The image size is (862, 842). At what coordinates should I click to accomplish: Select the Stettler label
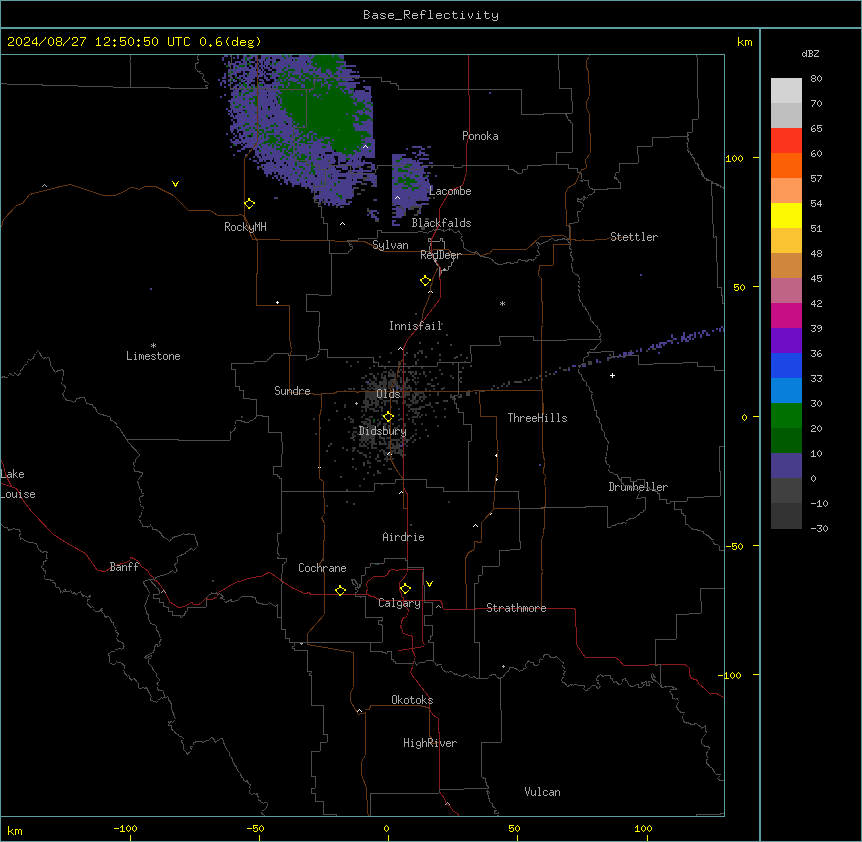click(x=634, y=237)
